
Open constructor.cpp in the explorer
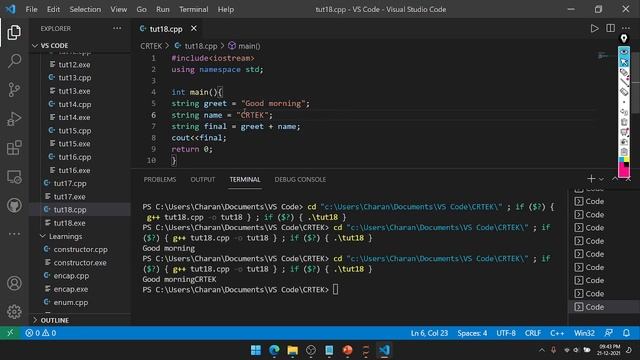80,249
